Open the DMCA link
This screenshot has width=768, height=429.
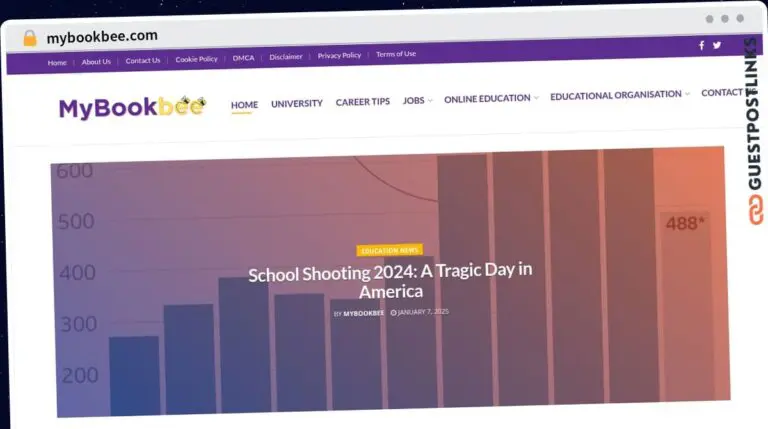coord(243,58)
